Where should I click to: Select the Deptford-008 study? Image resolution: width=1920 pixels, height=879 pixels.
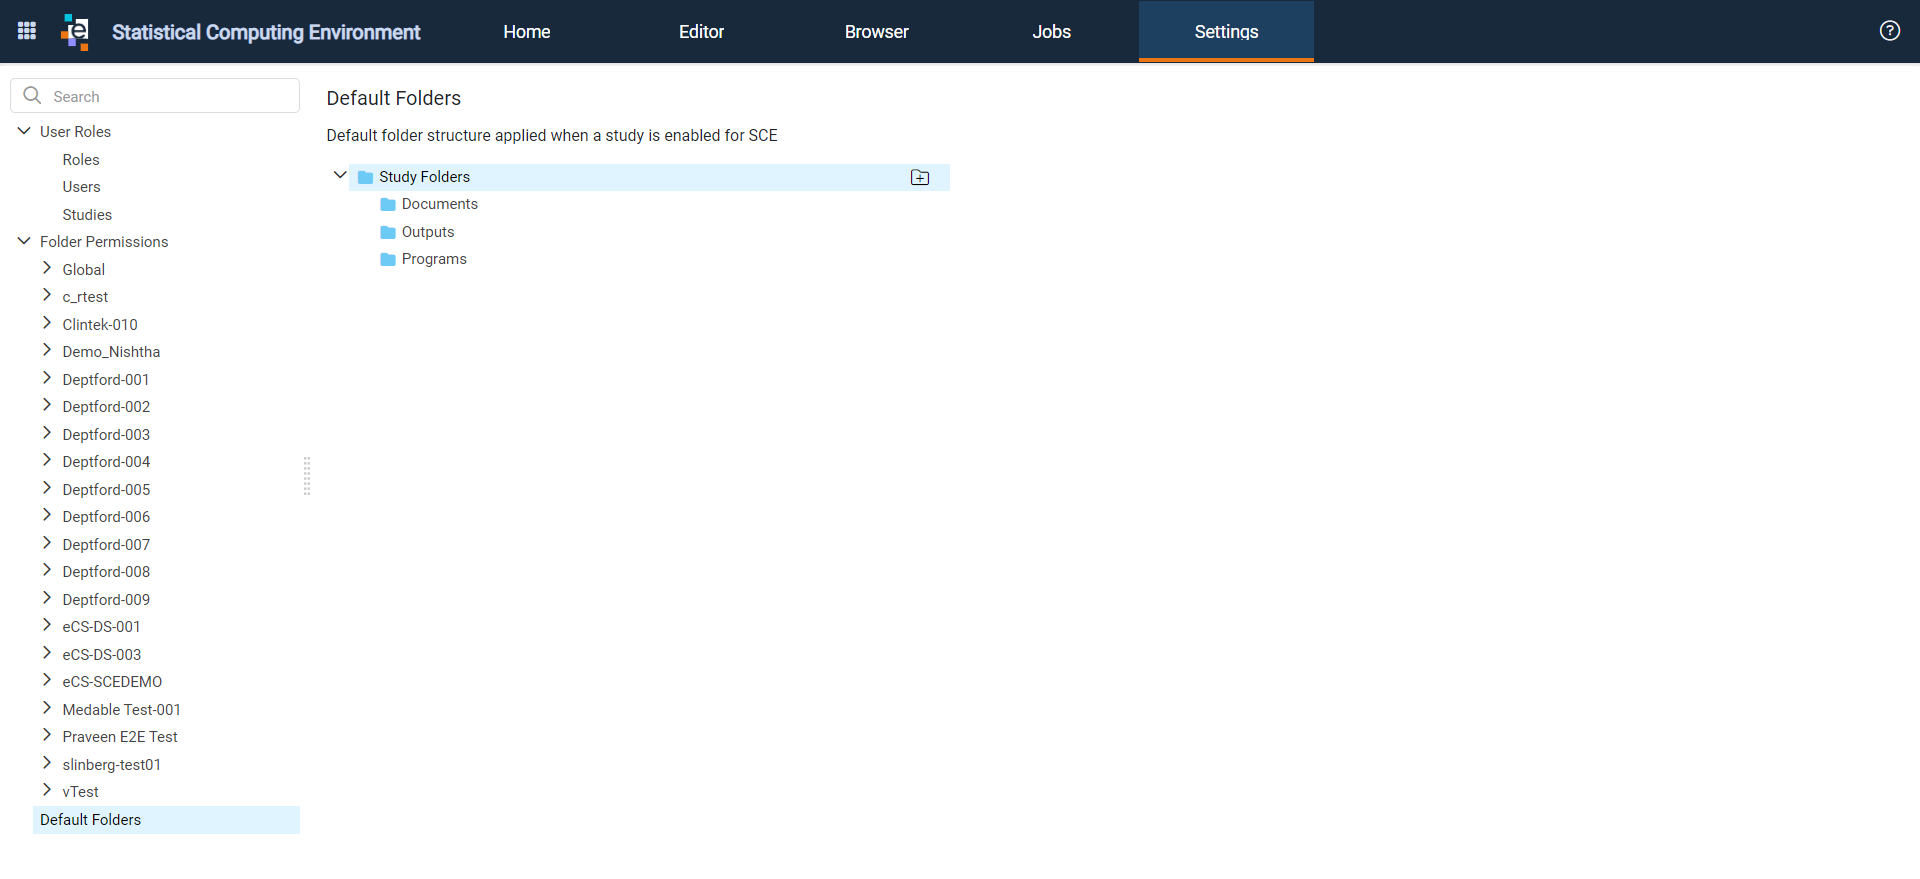[x=106, y=572]
